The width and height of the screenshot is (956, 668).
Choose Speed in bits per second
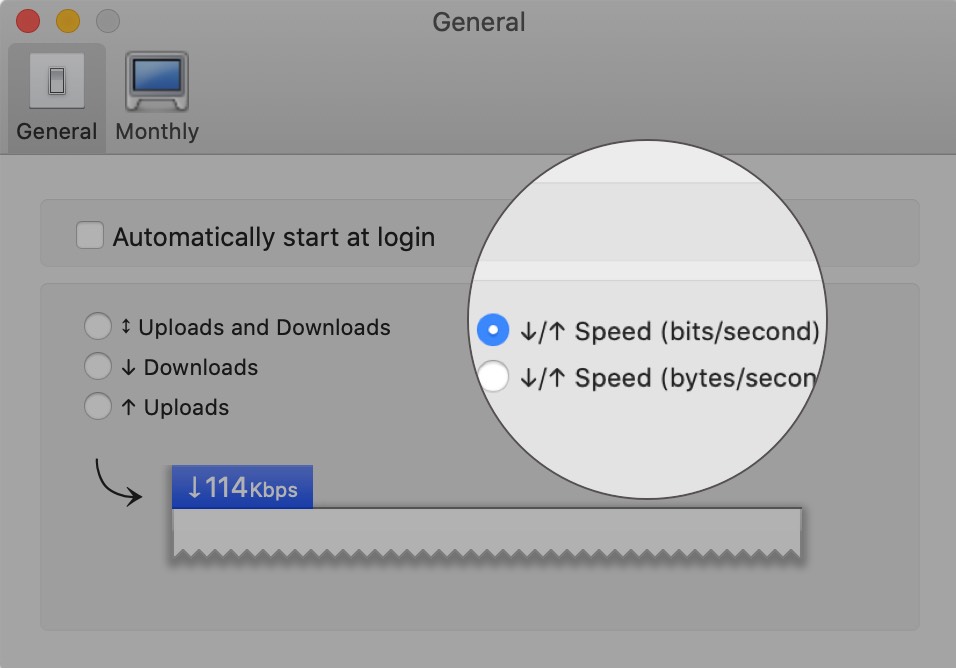coord(492,329)
